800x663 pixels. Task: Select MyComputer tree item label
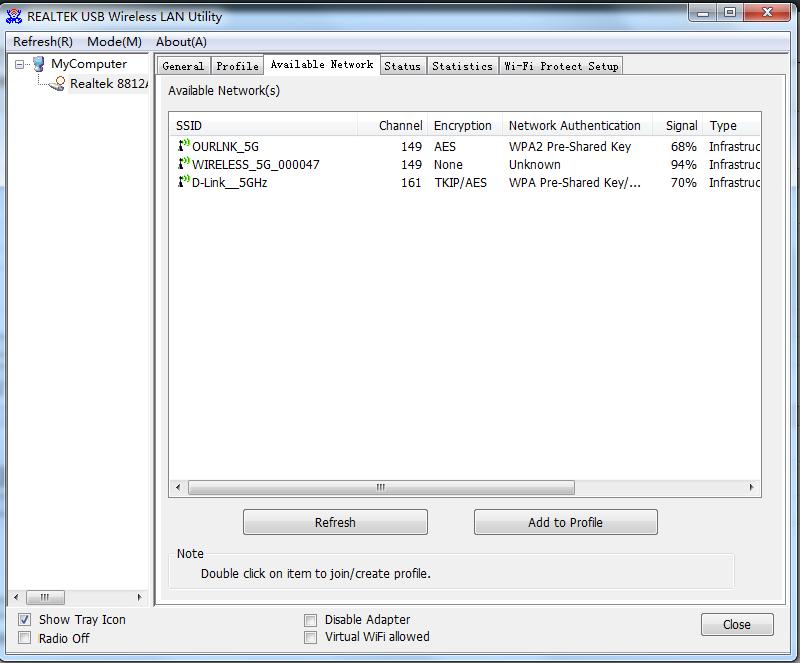89,64
